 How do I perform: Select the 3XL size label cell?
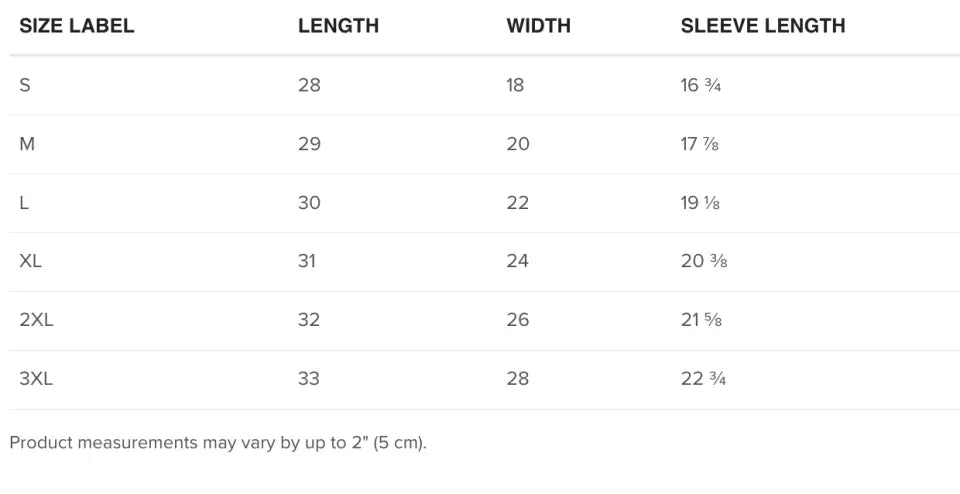36,379
